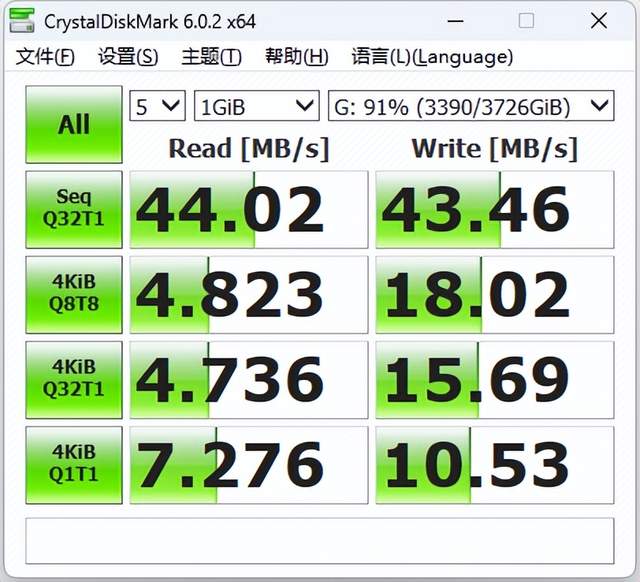Viewport: 640px width, 582px height.
Task: Click the 4KiB Q8T8 write value 18.02
Action: 495,295
